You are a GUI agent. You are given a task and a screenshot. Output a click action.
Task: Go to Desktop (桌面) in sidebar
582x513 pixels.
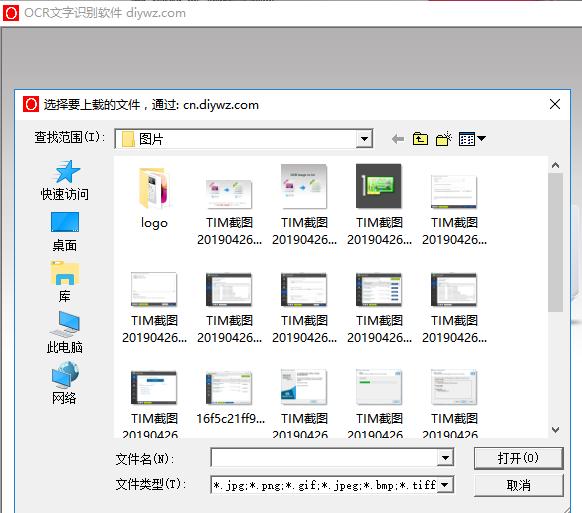point(65,232)
